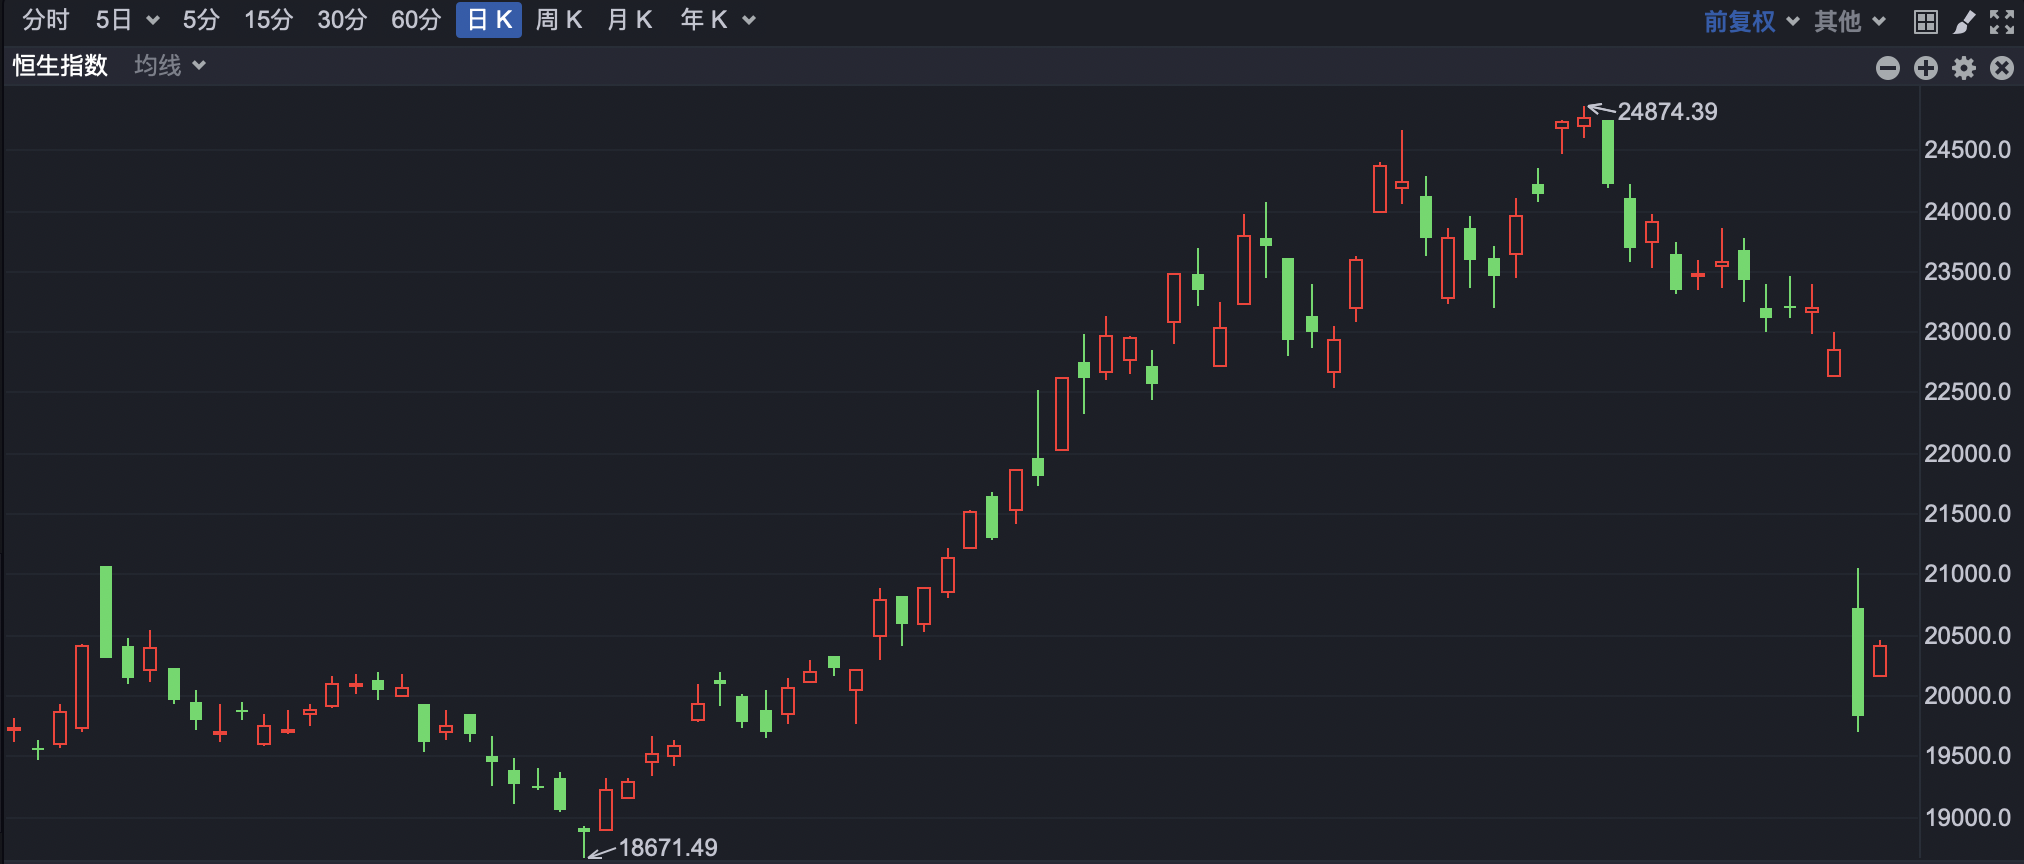Screen dimensions: 2024x864
Task: Click the 22500.0 axis label
Action: click(x=1967, y=392)
